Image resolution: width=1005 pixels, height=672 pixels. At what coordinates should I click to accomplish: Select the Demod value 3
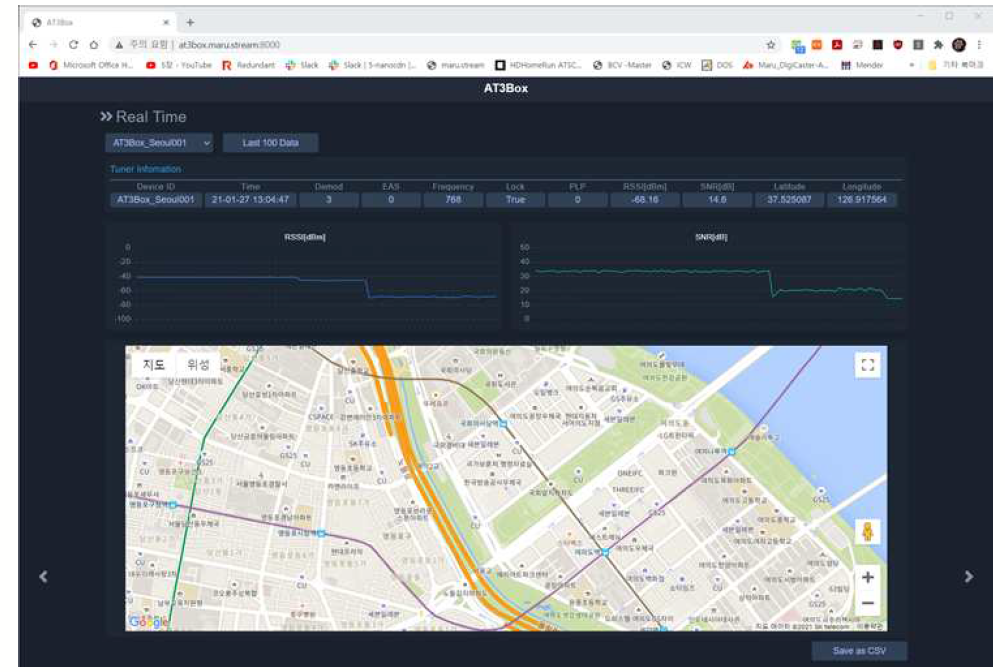click(329, 200)
